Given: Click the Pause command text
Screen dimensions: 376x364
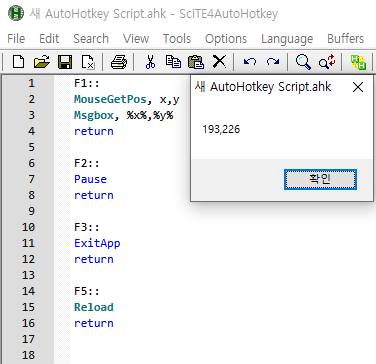Looking at the screenshot, I should coord(90,179).
